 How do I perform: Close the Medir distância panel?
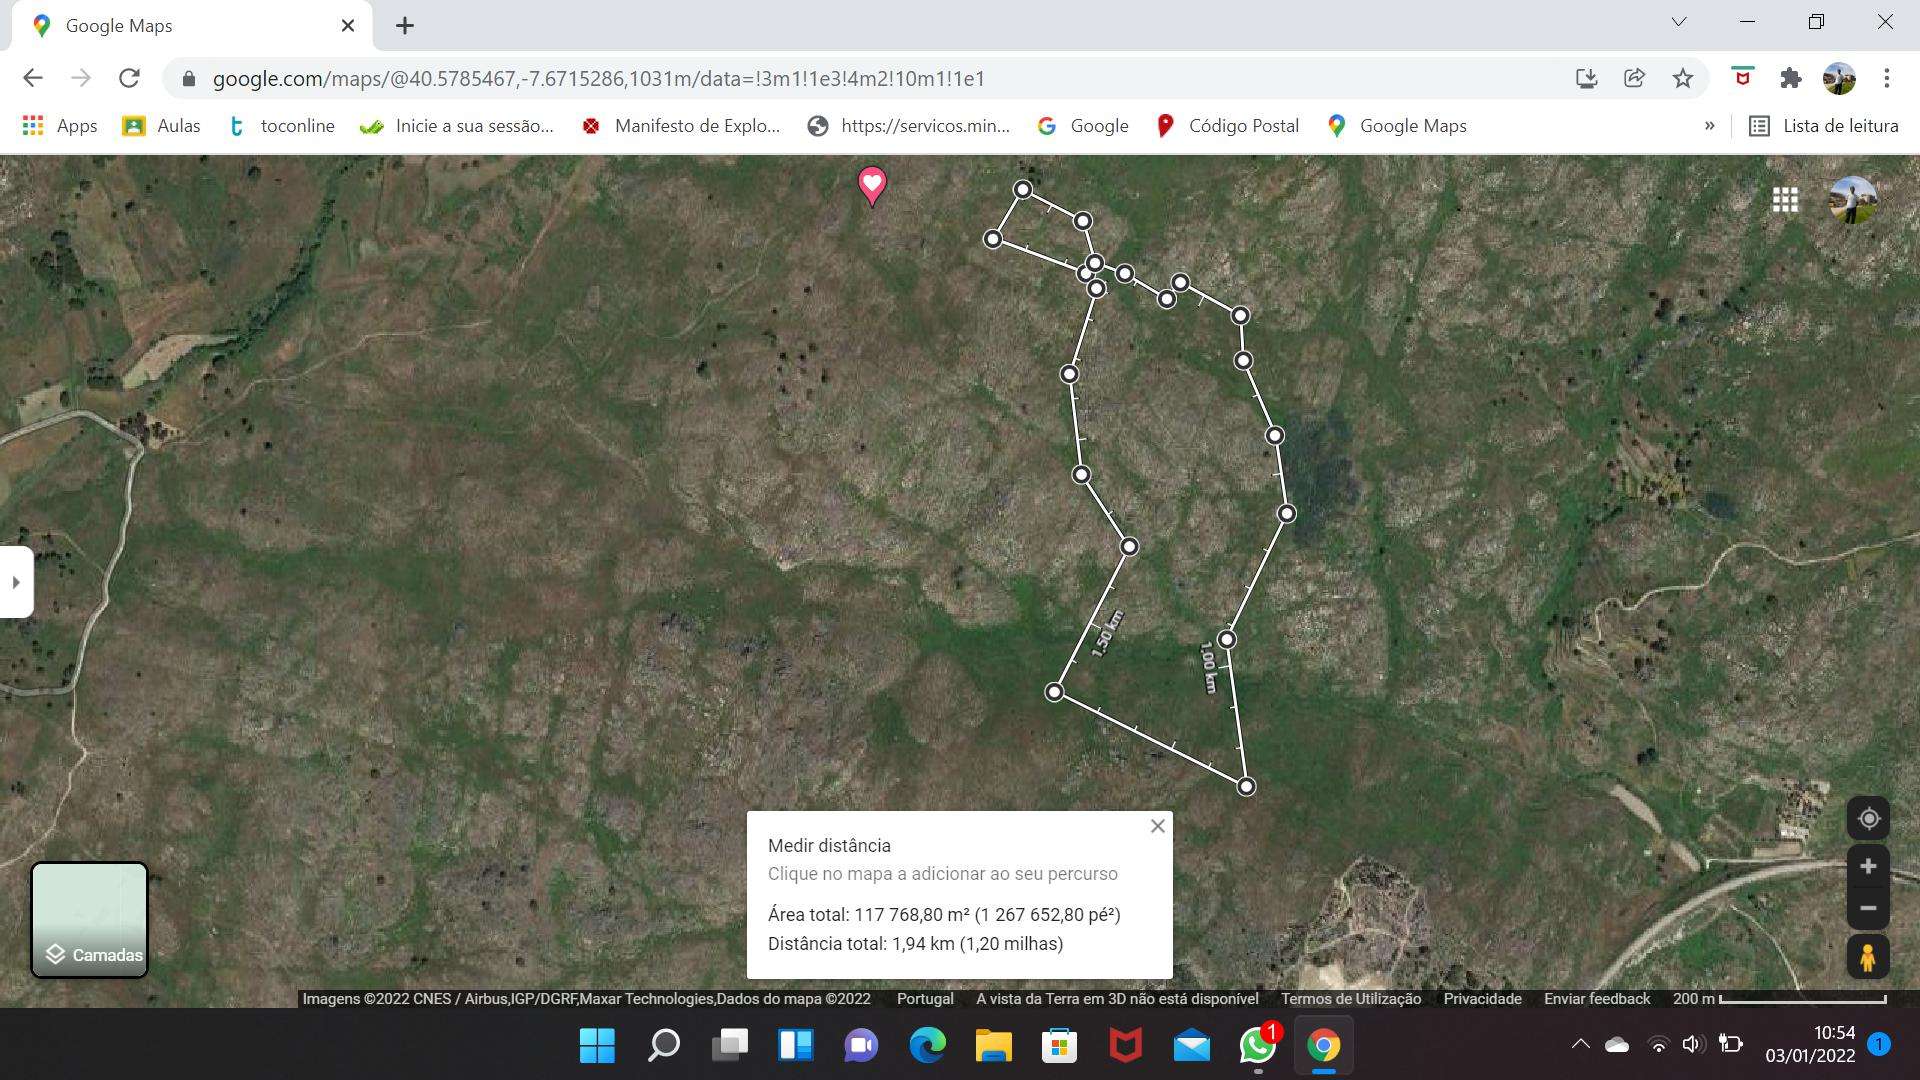click(x=1157, y=826)
